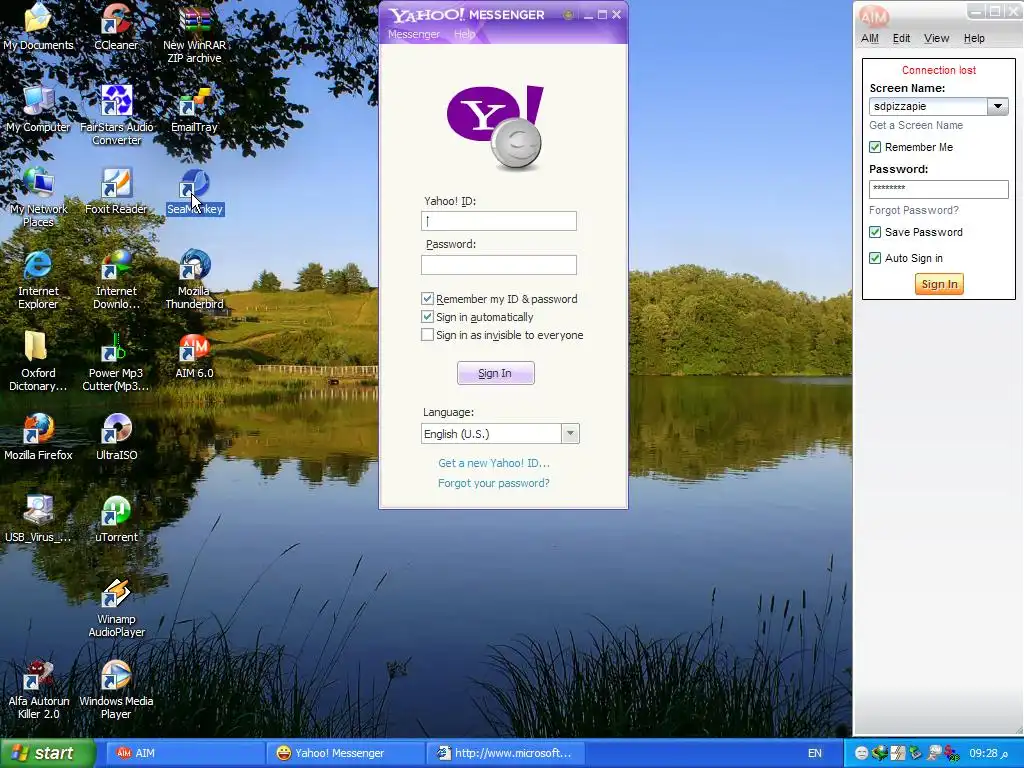
Task: Select the Mozilla Thunderbird shortcut
Action: (195, 279)
